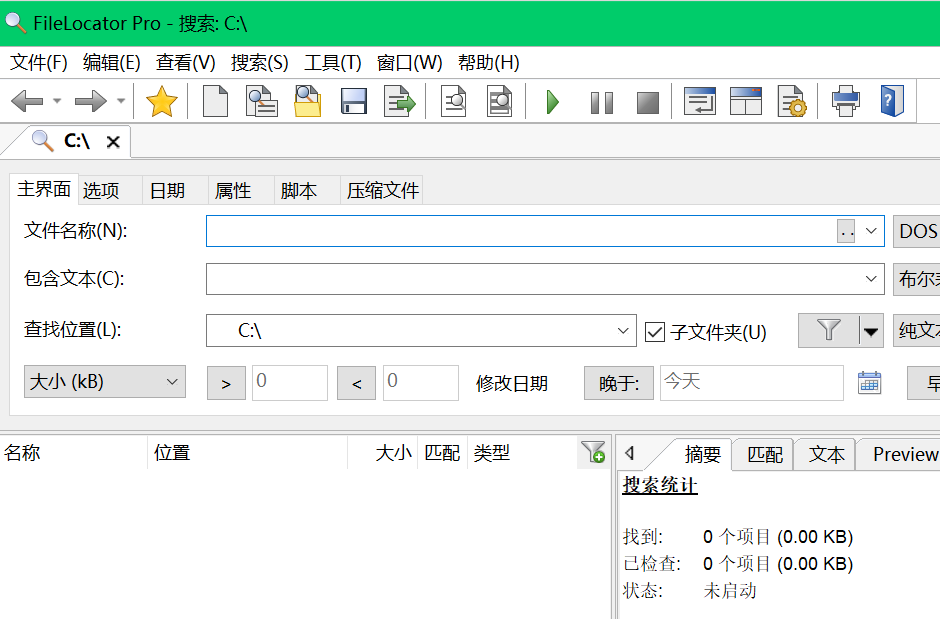Image resolution: width=940 pixels, height=619 pixels.
Task: Open the 搜索(S) menu
Action: click(x=259, y=63)
